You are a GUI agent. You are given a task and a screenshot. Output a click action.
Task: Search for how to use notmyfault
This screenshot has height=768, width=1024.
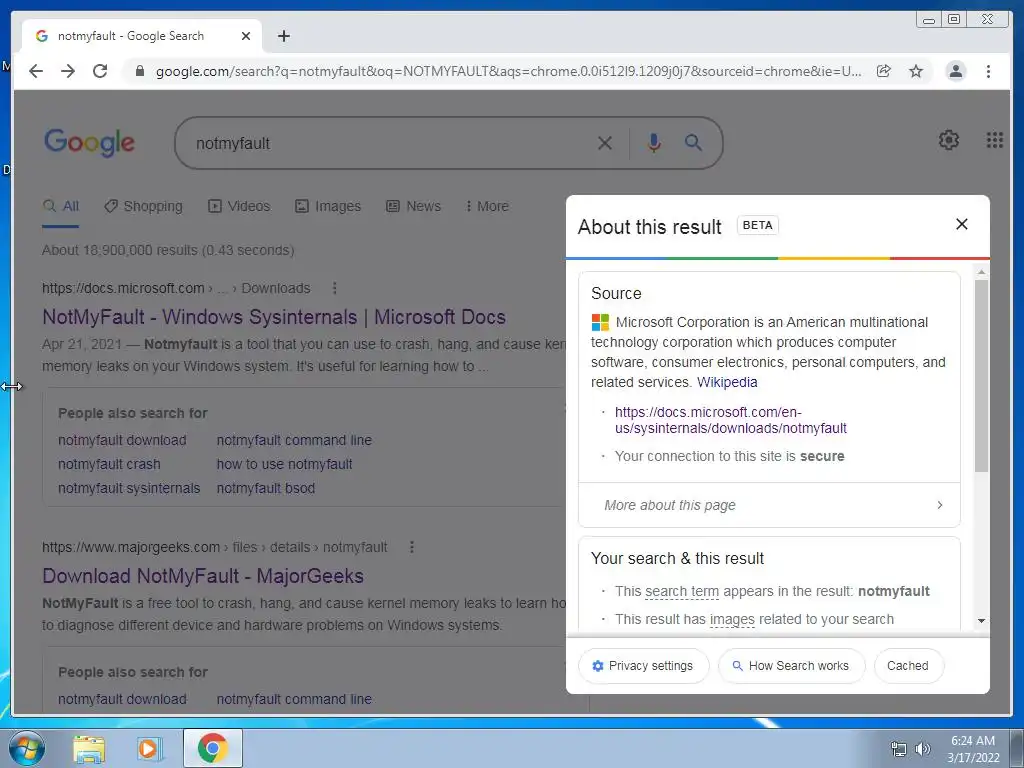tap(284, 464)
